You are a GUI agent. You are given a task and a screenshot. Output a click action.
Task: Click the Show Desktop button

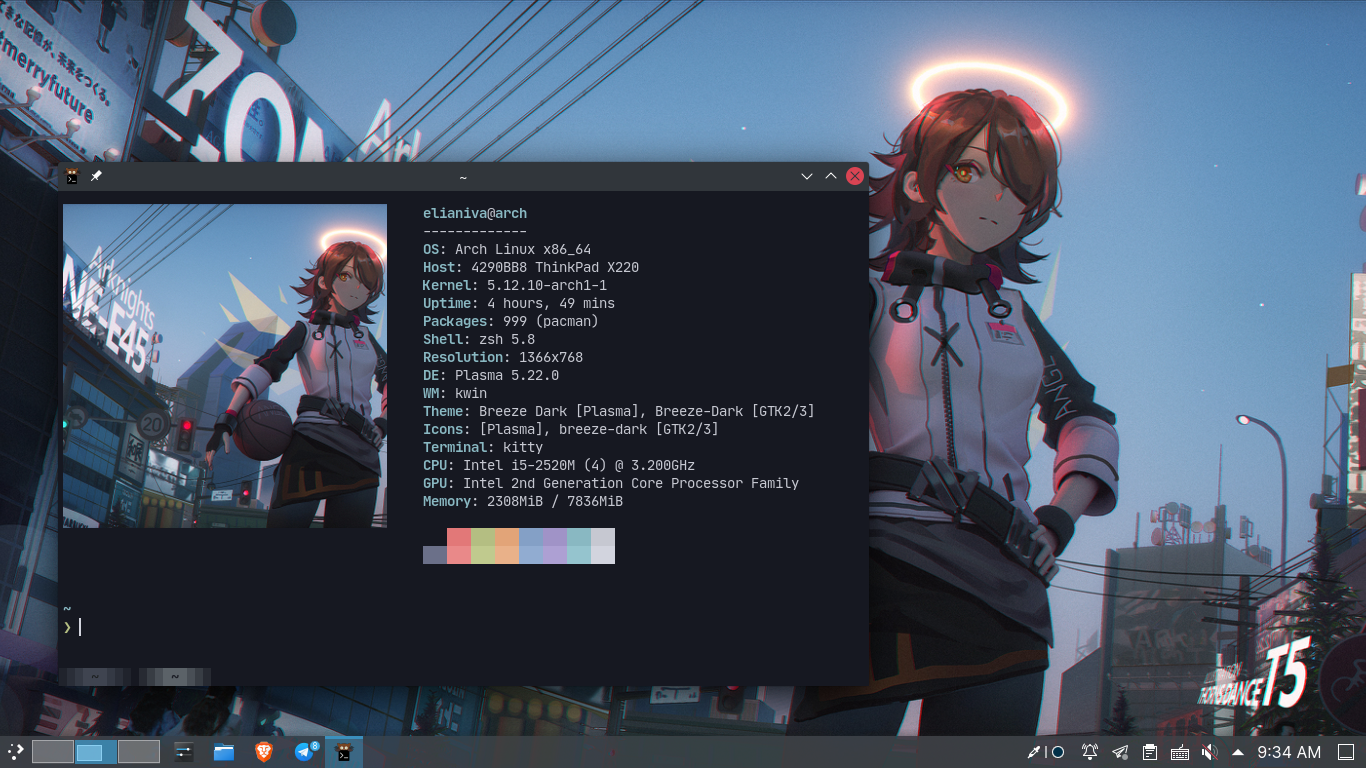1346,752
